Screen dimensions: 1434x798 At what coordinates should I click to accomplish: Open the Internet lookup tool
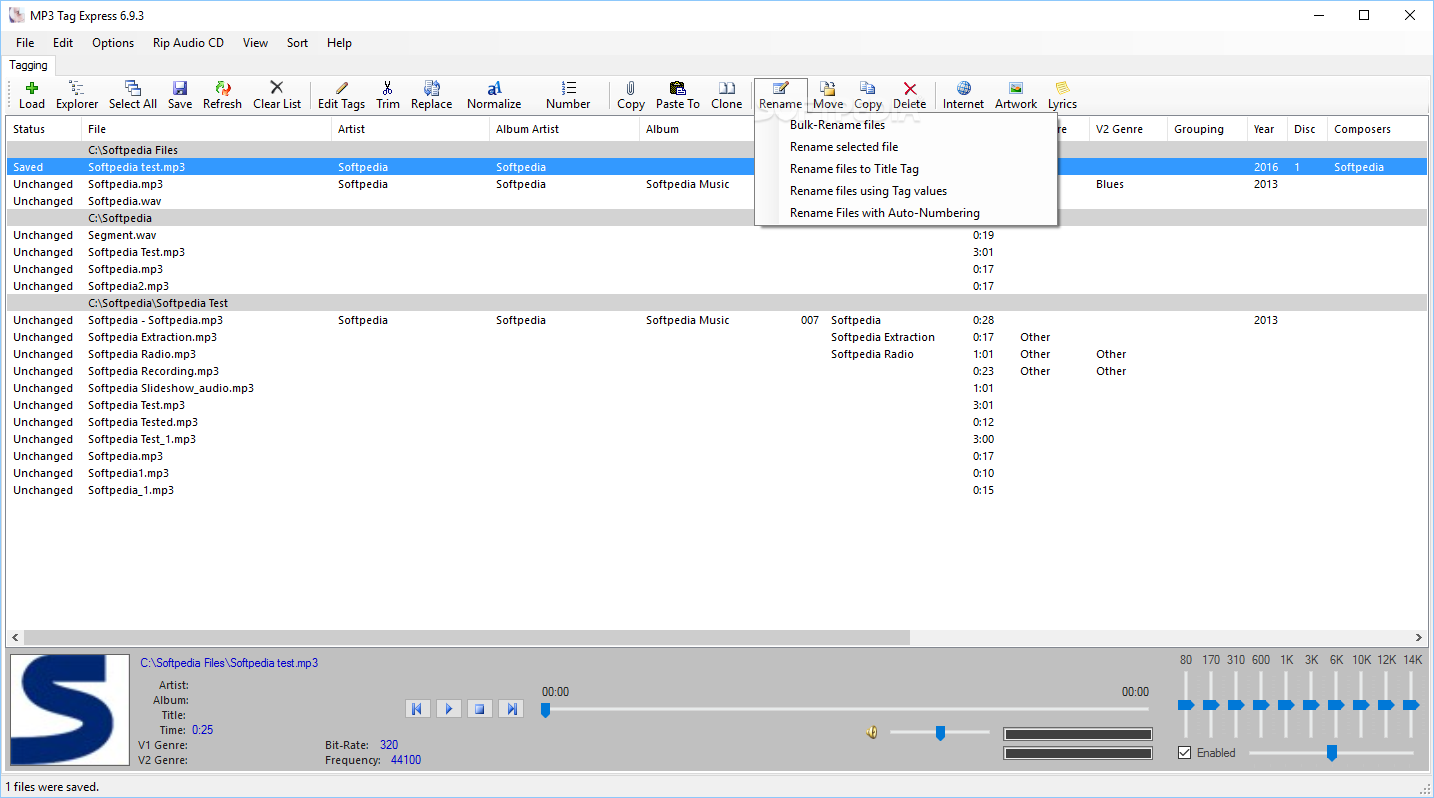coord(964,95)
